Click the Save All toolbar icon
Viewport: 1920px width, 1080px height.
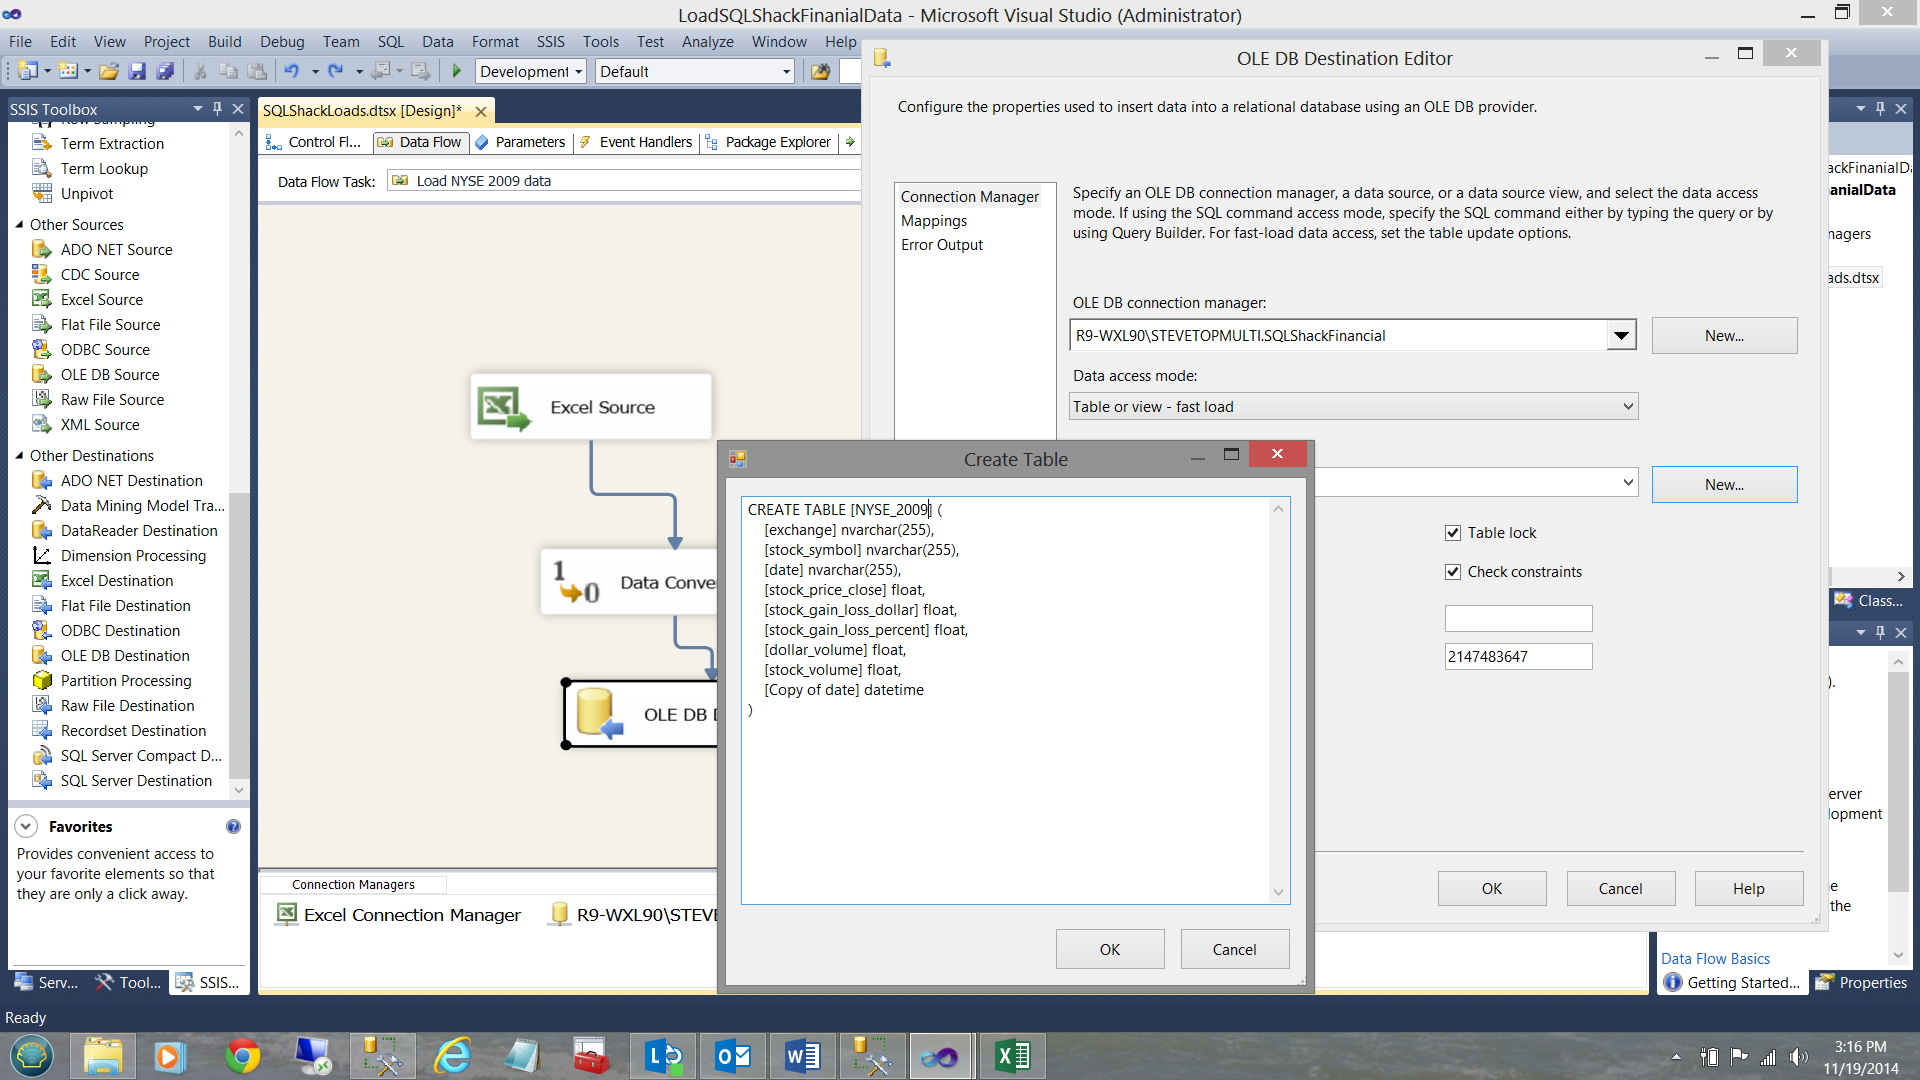(x=165, y=71)
